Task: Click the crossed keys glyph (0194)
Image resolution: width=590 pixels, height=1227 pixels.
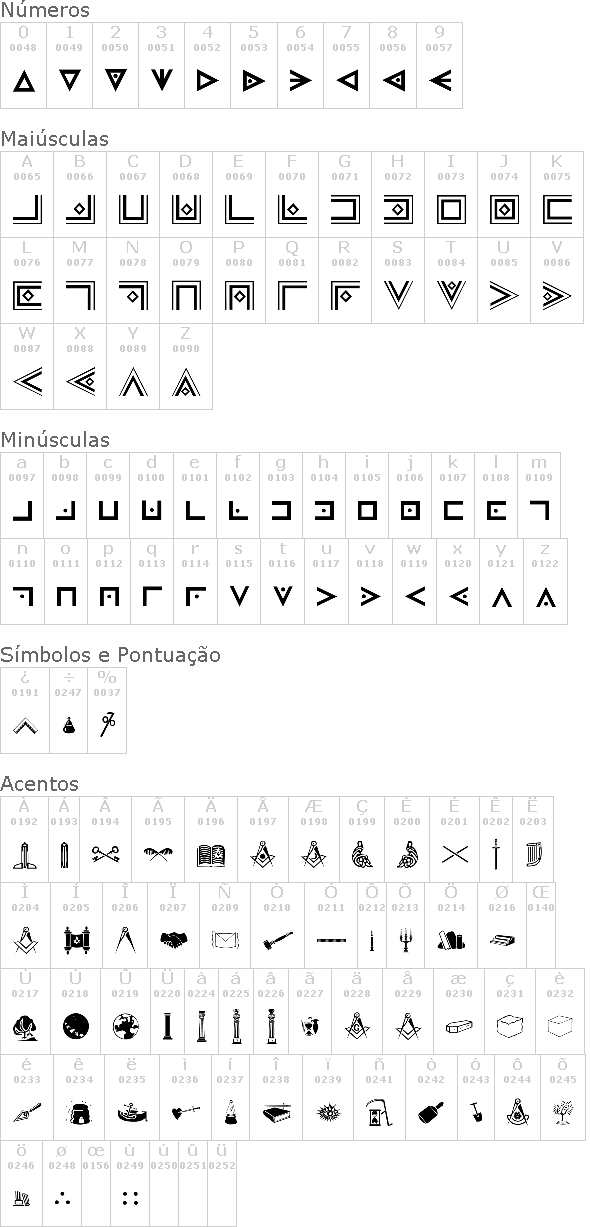Action: click(x=106, y=855)
